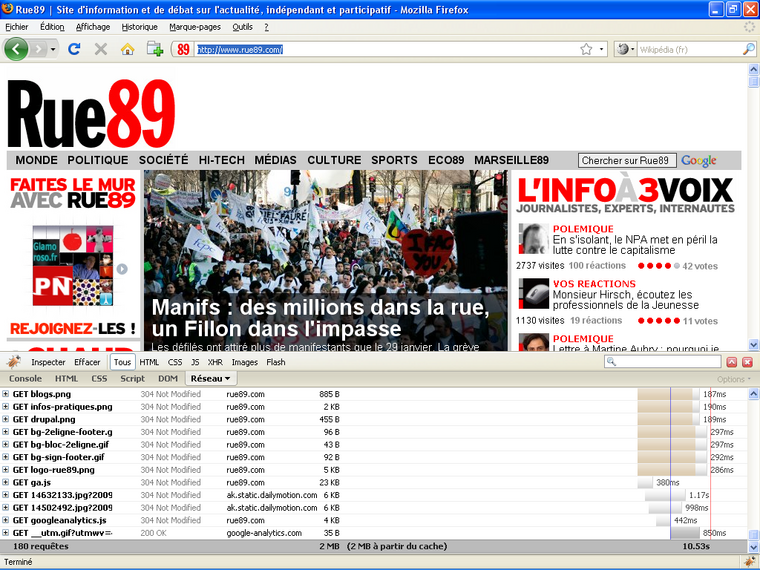Click the Inspecter button in Firebug
The image size is (760, 570).
[48, 362]
